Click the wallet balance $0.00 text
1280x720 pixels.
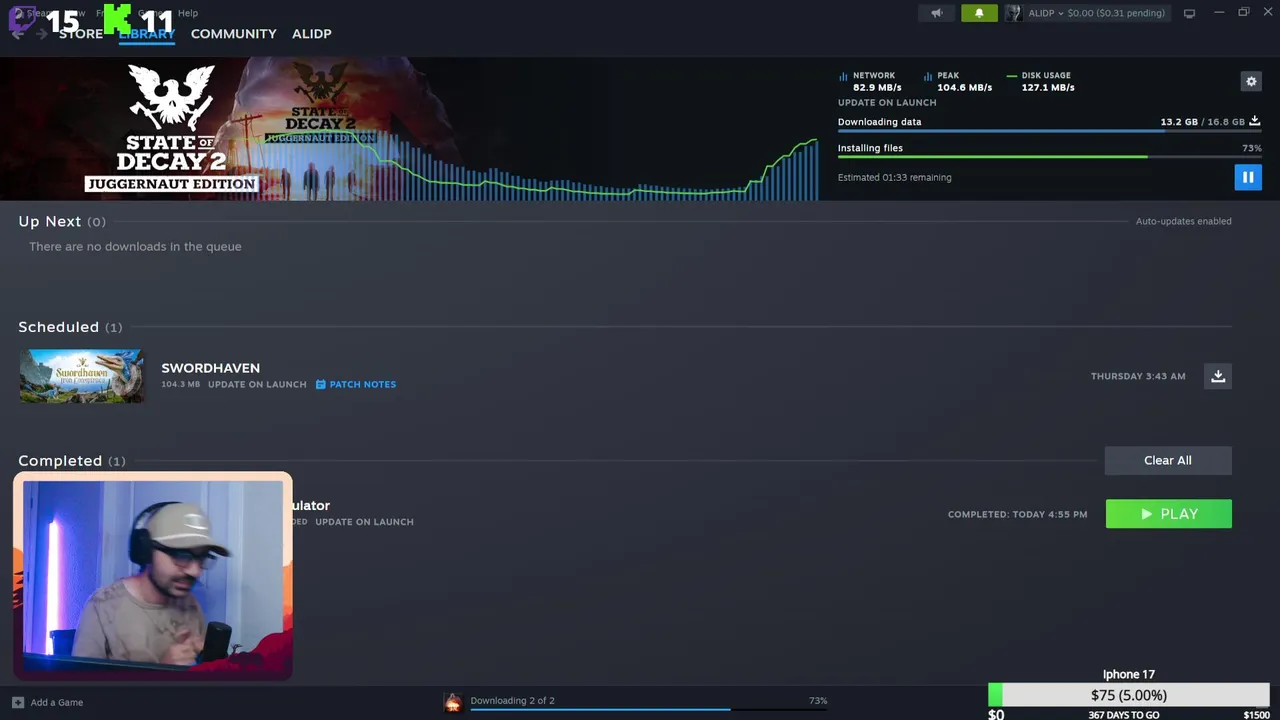click(1115, 13)
